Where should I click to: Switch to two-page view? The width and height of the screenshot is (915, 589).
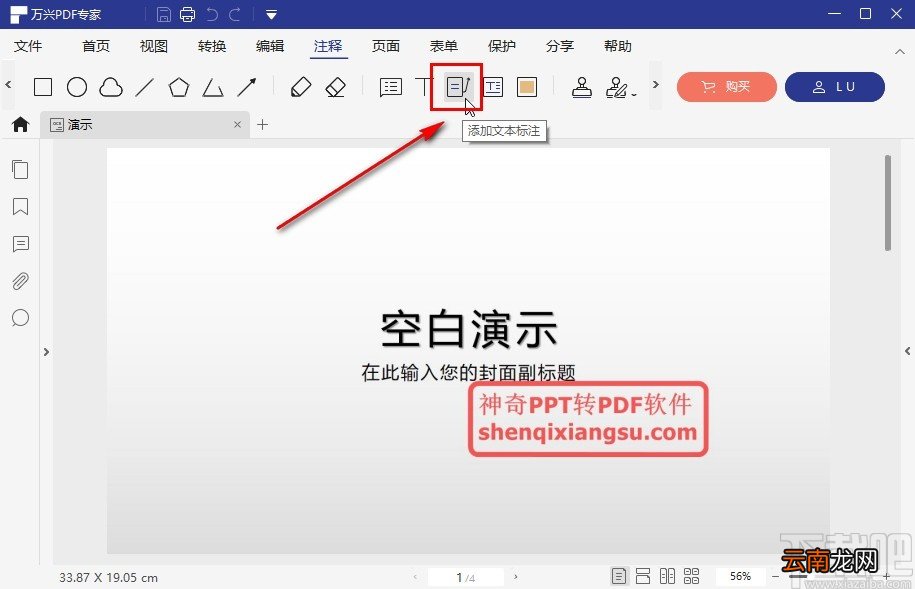point(667,577)
